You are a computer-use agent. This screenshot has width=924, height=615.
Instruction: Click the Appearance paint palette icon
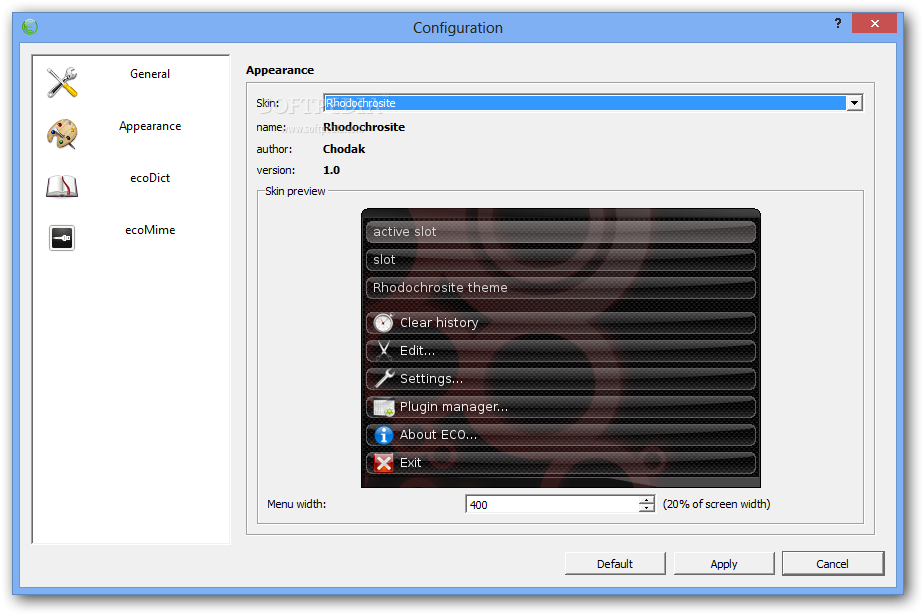point(62,134)
